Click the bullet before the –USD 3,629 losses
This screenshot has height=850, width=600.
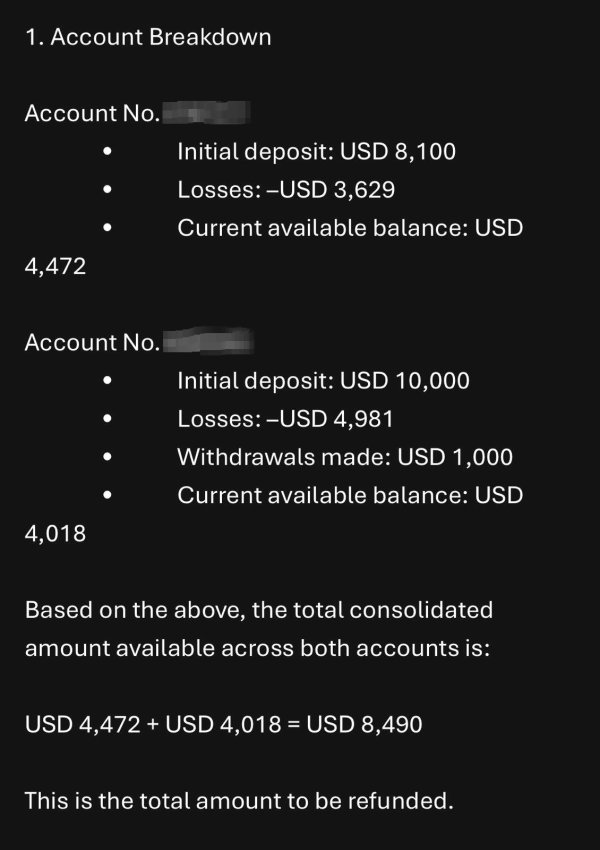click(x=106, y=191)
